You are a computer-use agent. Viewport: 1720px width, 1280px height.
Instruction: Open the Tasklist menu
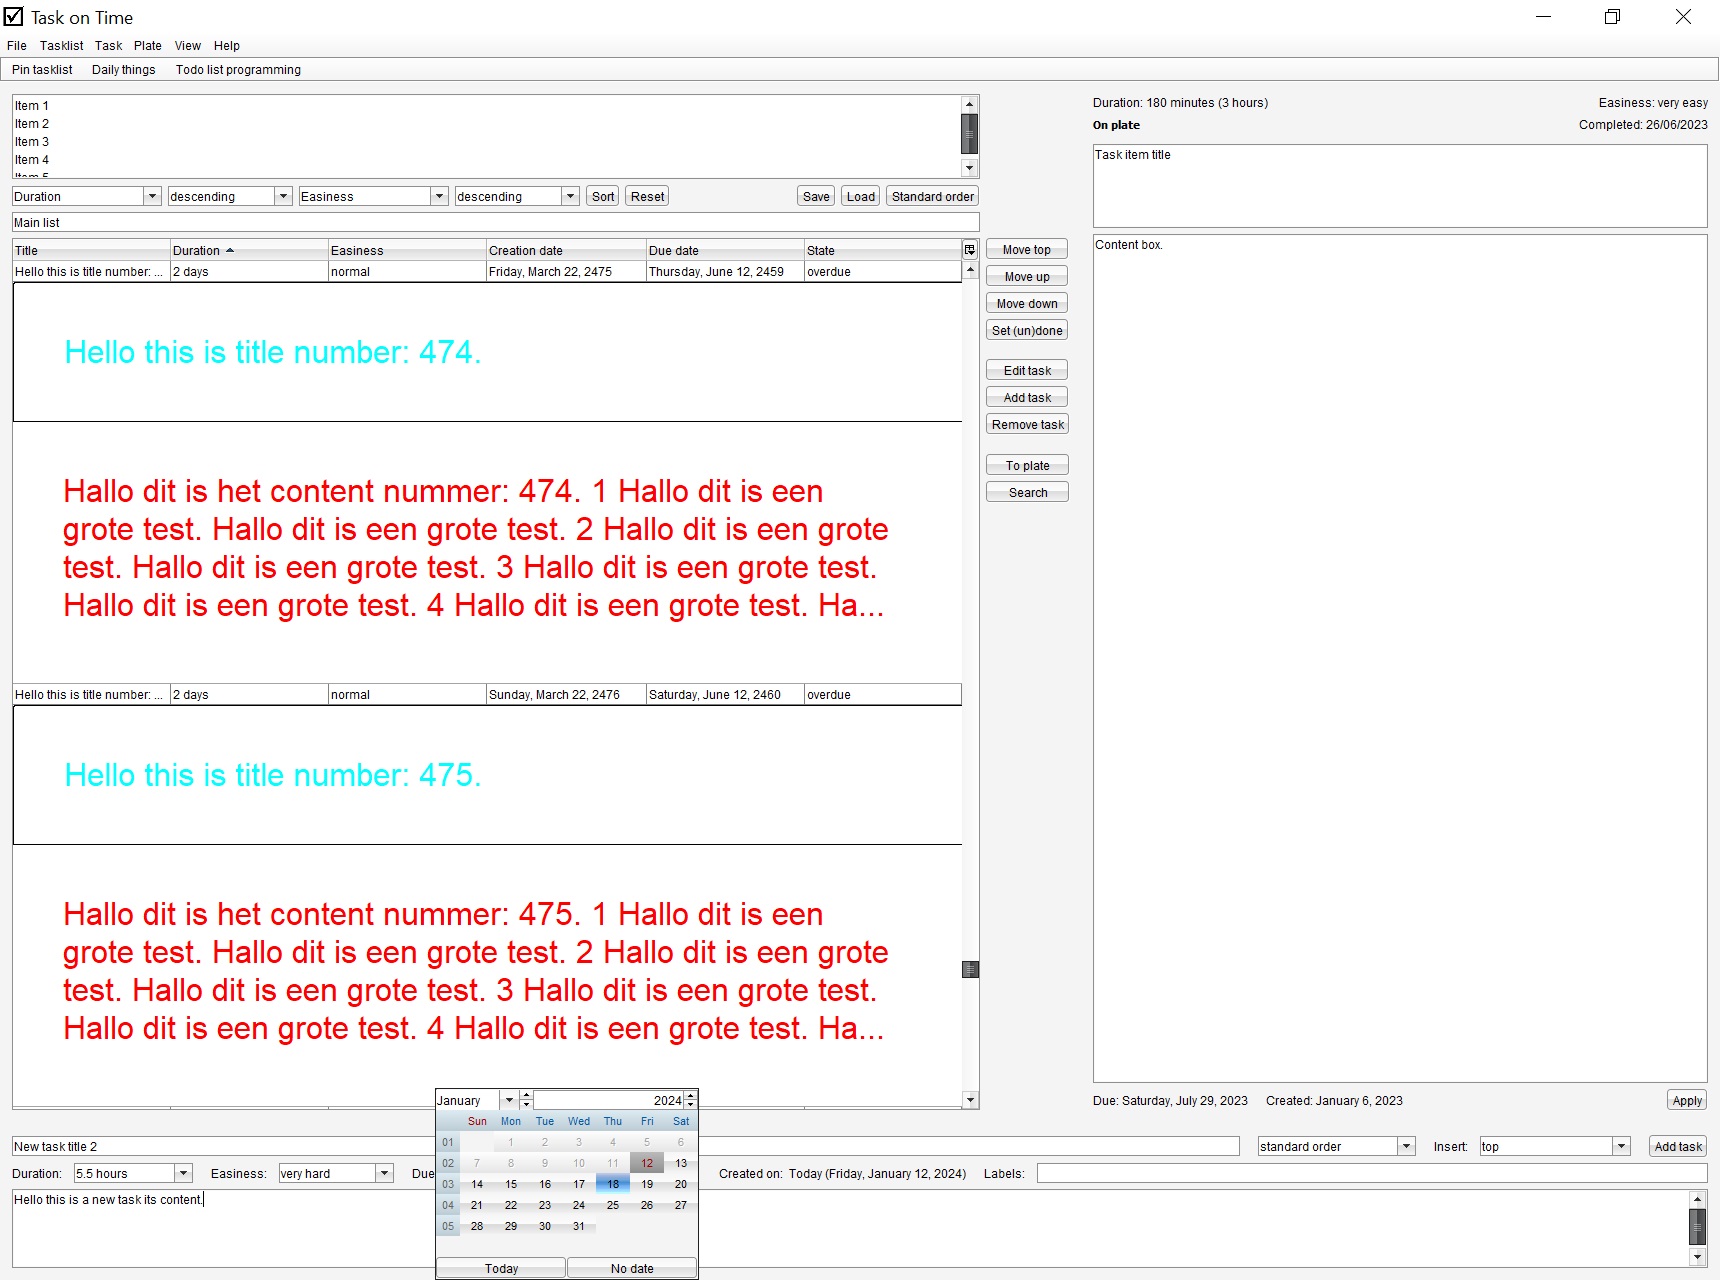coord(61,46)
